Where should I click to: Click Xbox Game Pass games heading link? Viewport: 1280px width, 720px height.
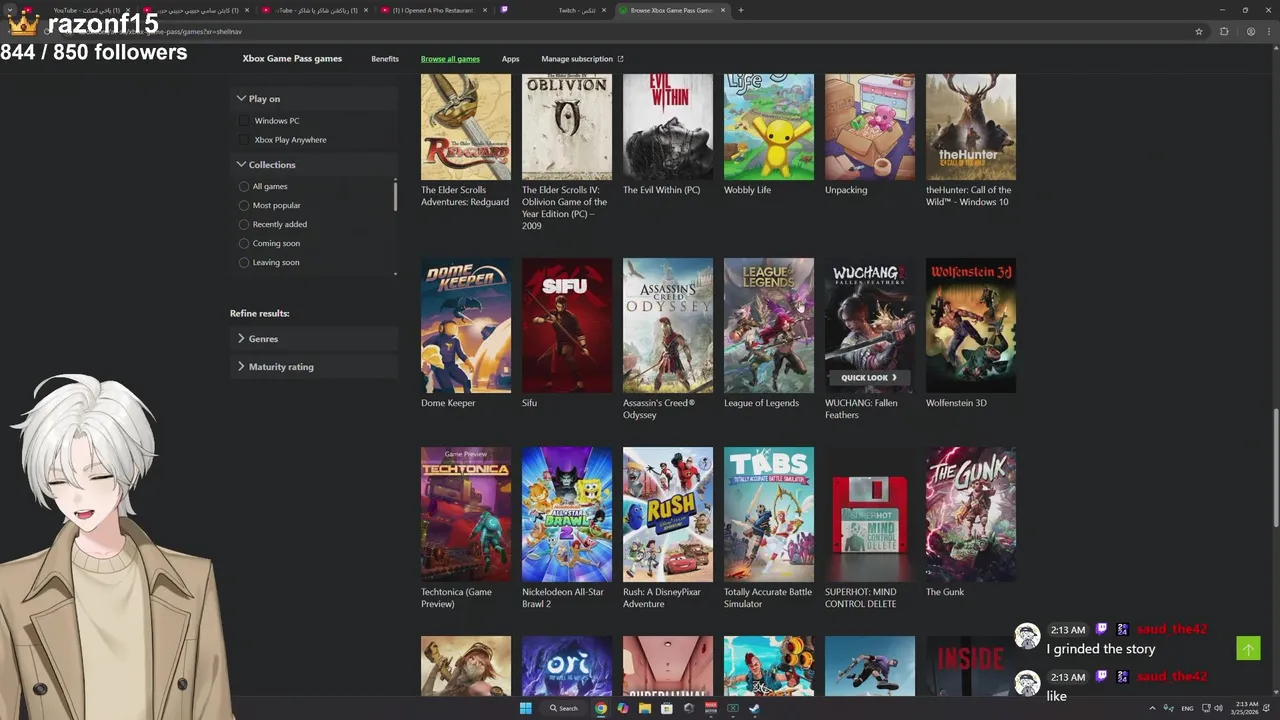point(292,59)
